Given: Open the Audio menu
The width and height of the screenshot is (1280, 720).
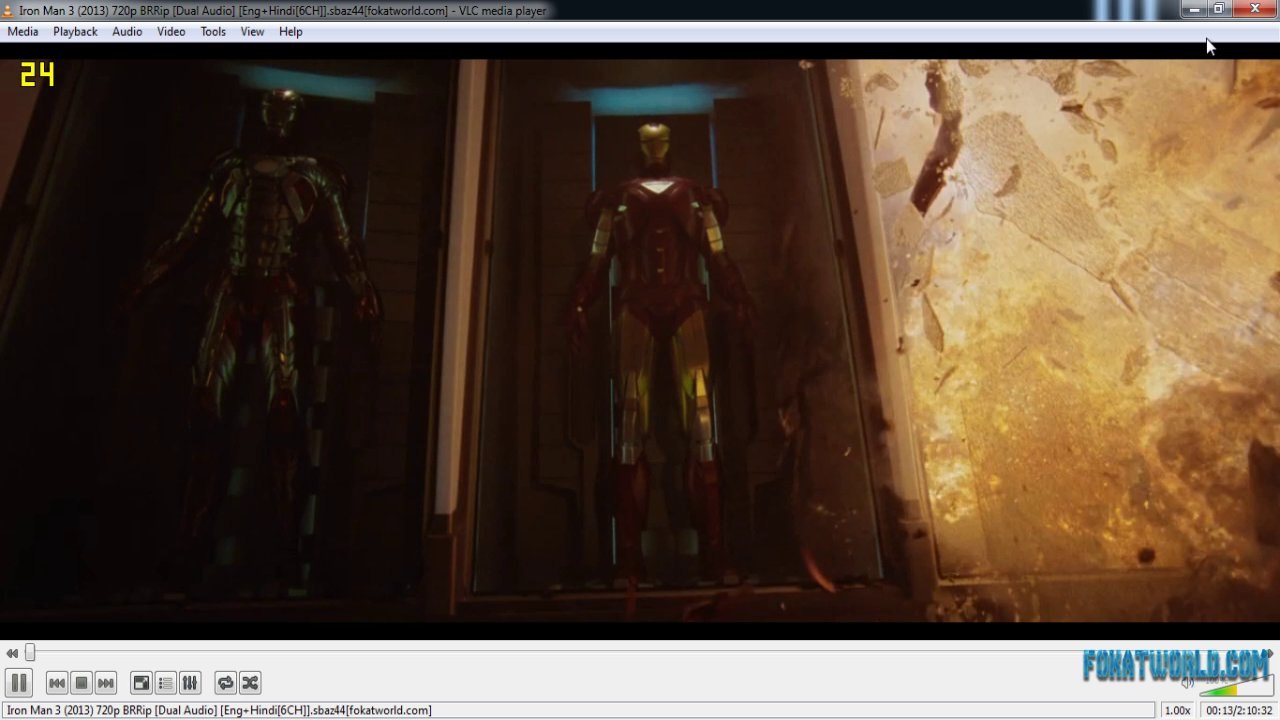Looking at the screenshot, I should click(127, 32).
